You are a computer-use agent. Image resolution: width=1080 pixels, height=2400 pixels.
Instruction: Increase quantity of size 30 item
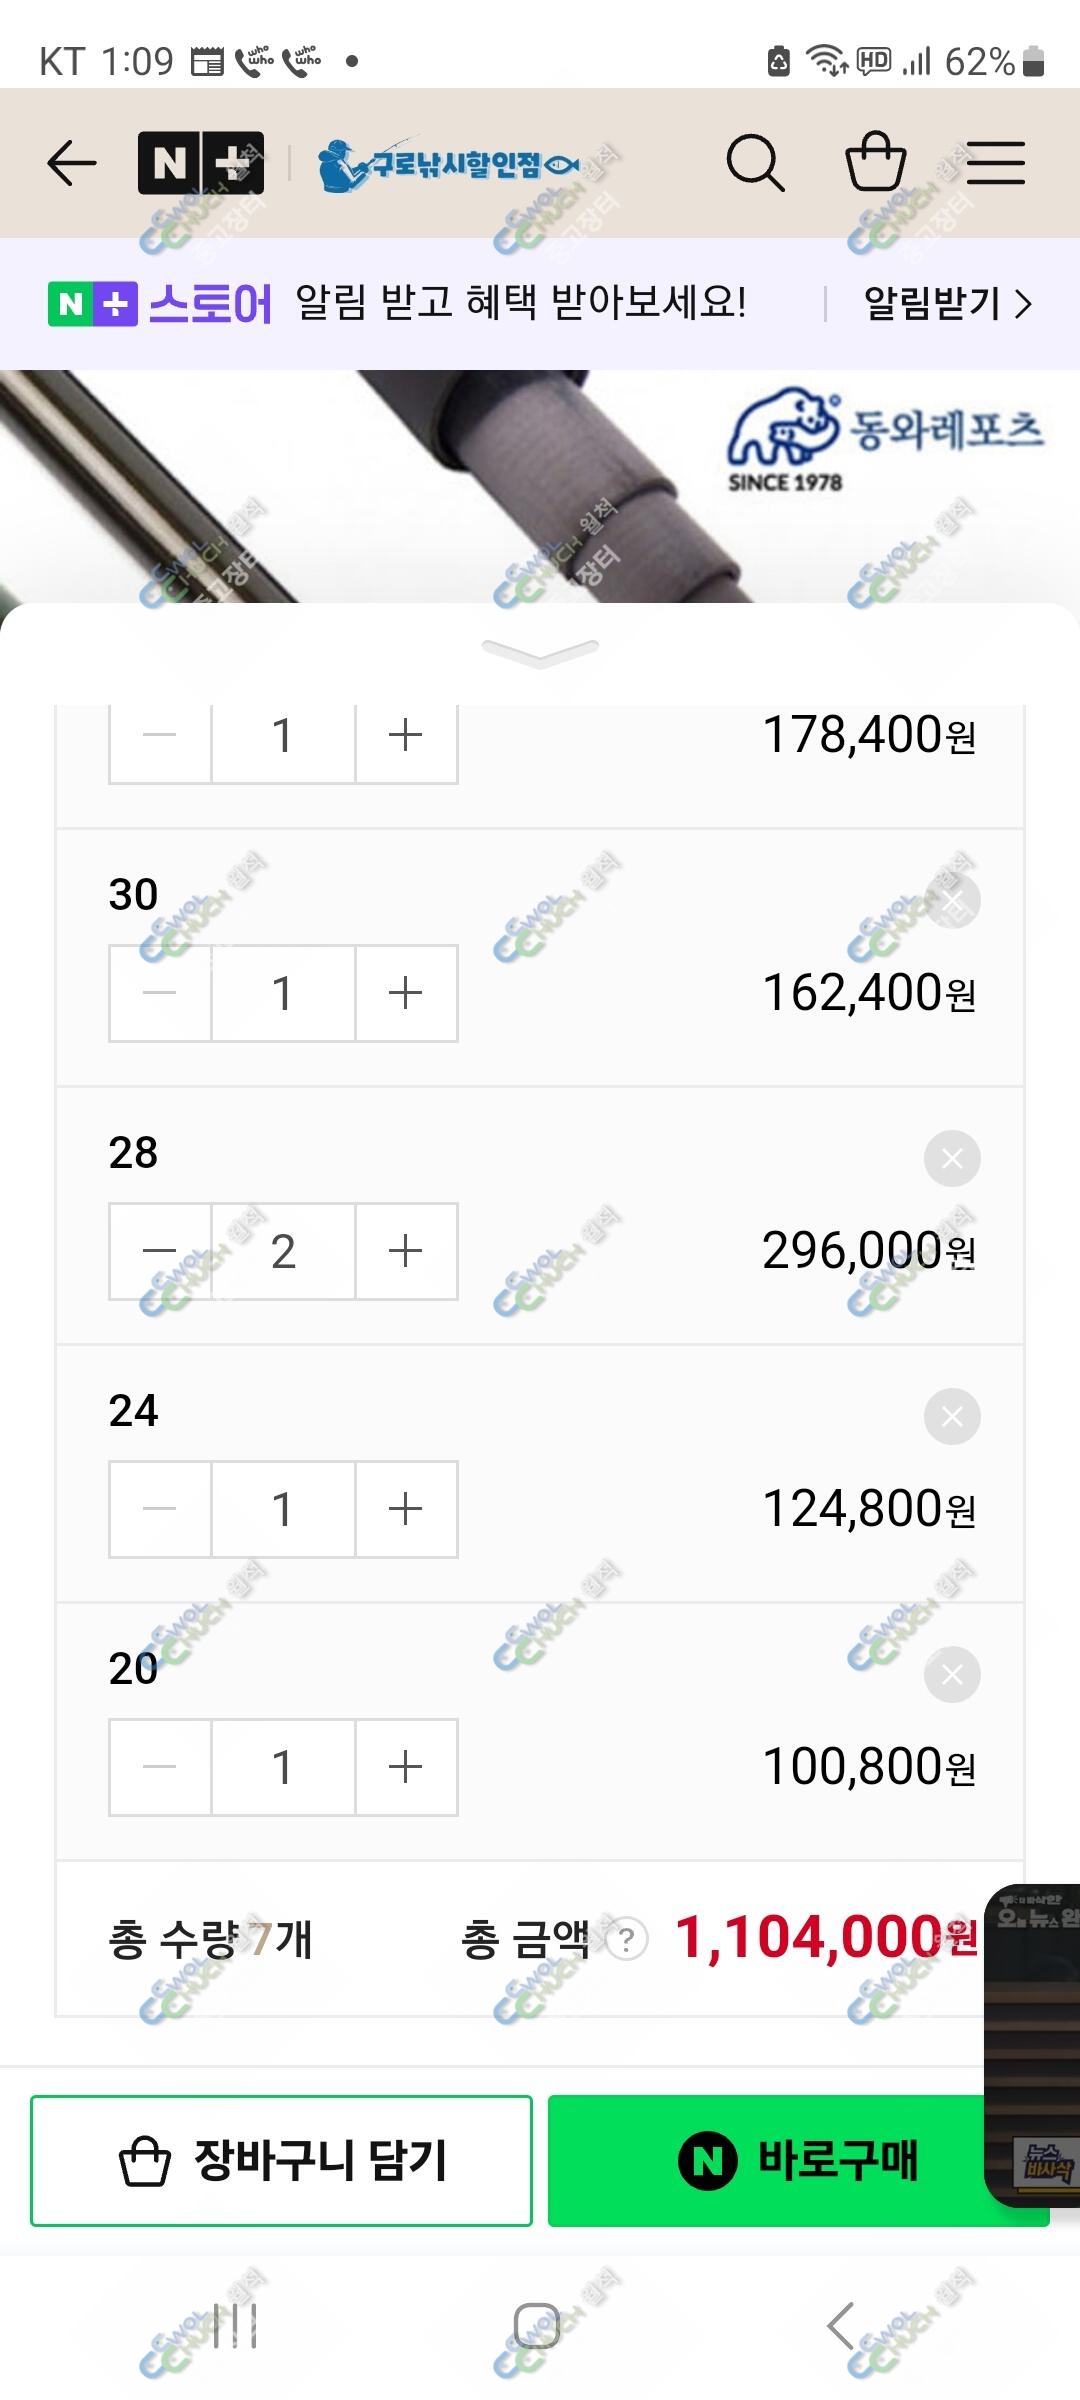[406, 993]
